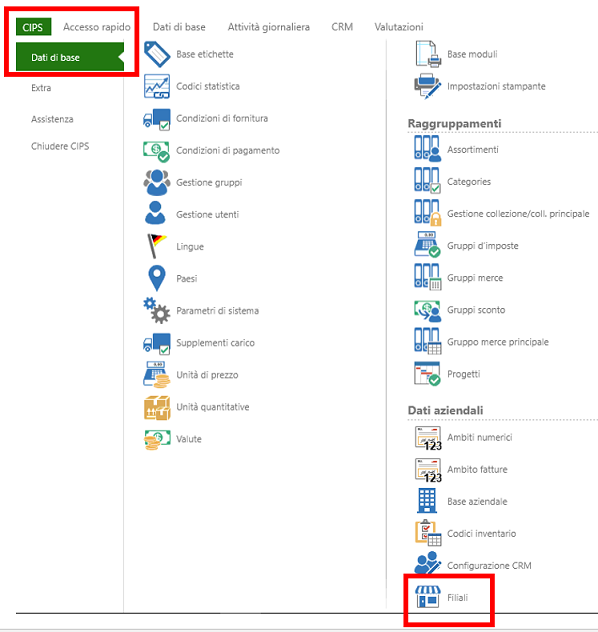Click the Unità quantitative boxes icon
The image size is (598, 632).
pyautogui.click(x=157, y=407)
